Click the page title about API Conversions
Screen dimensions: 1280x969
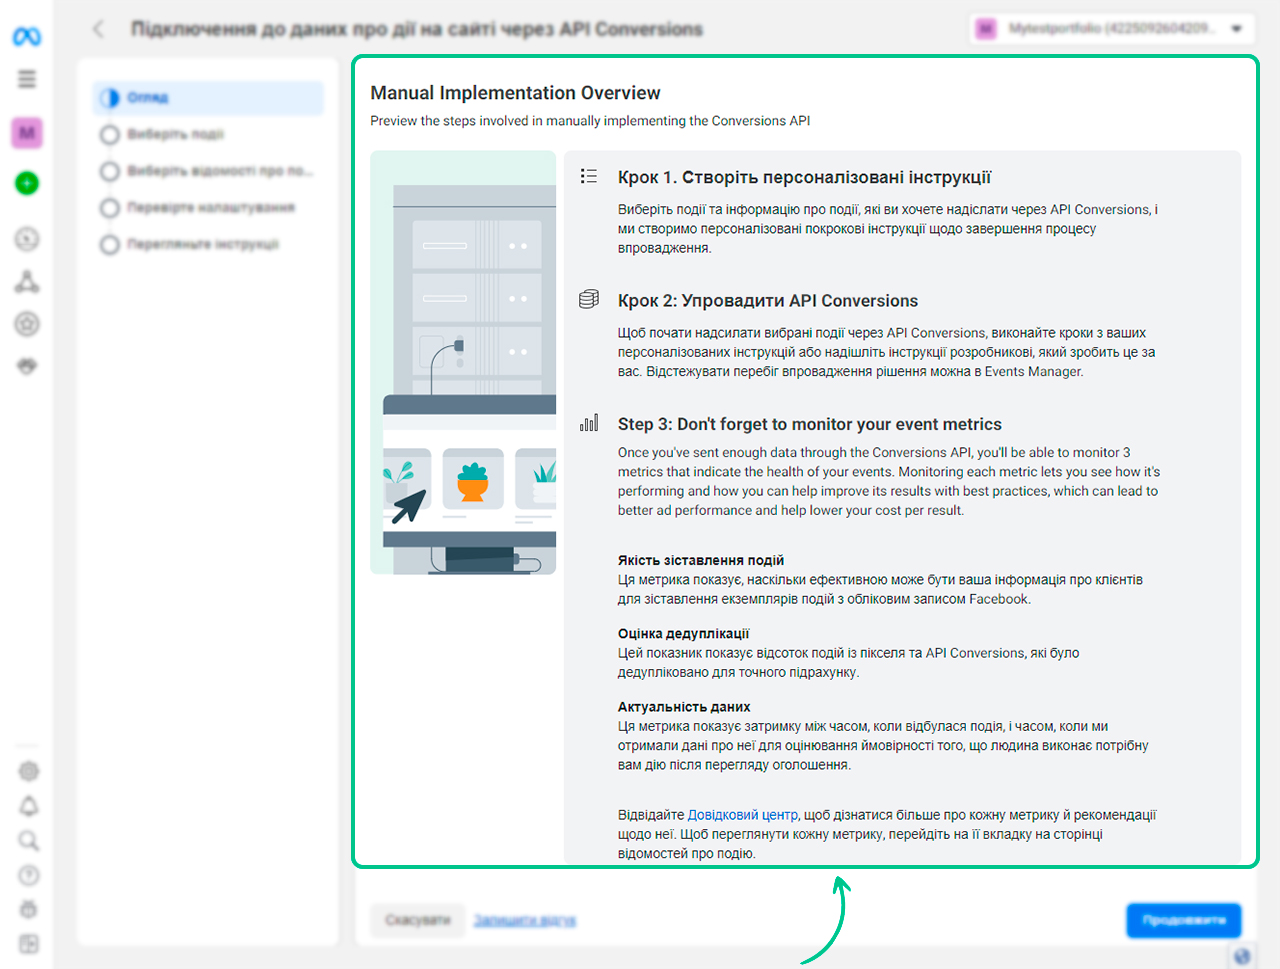(416, 29)
